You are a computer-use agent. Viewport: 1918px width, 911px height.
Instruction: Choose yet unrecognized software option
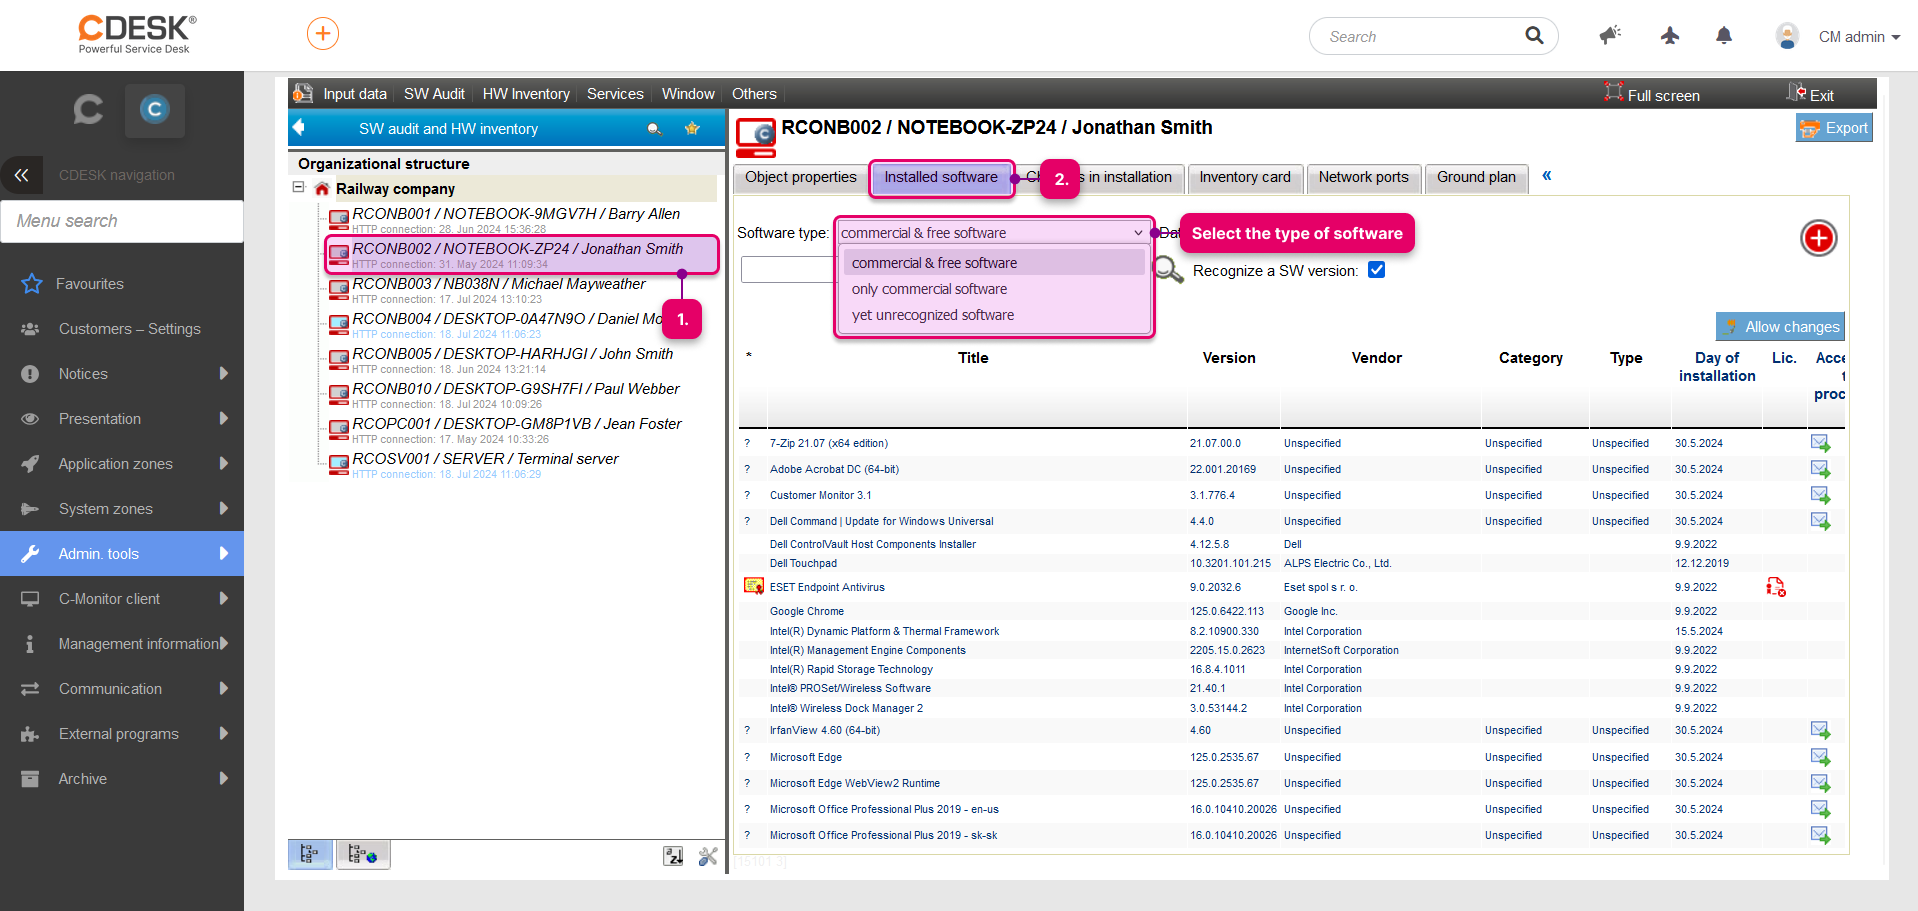click(x=994, y=315)
